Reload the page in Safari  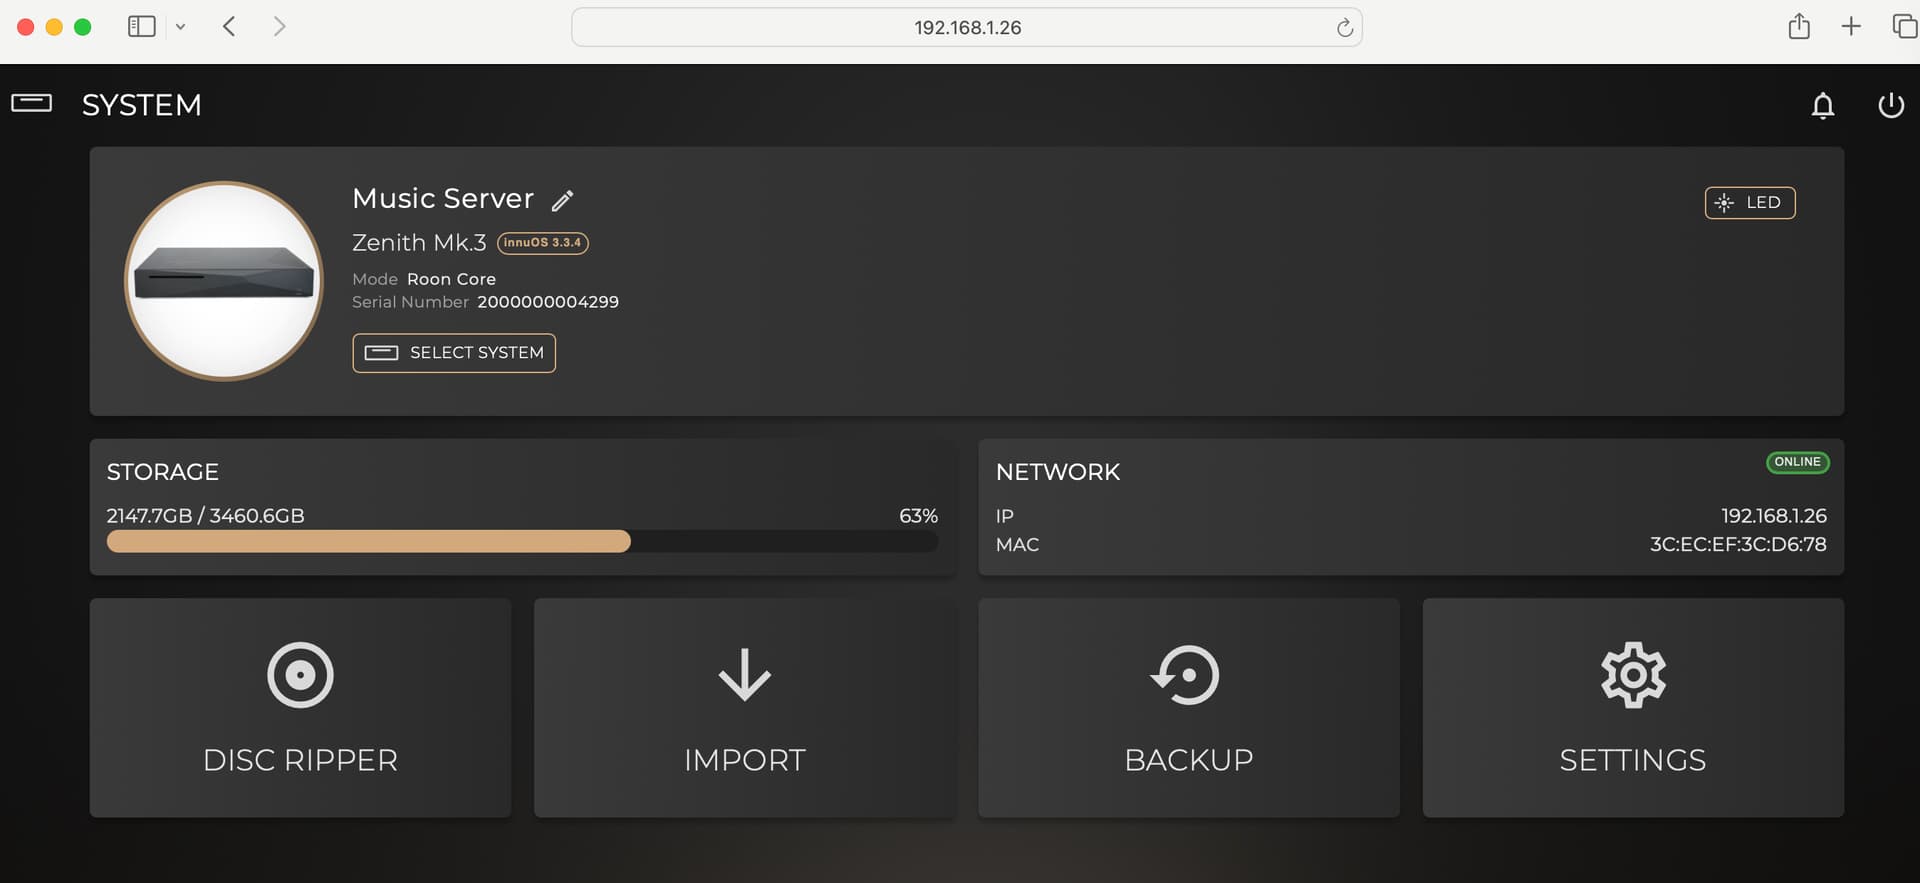tap(1345, 28)
